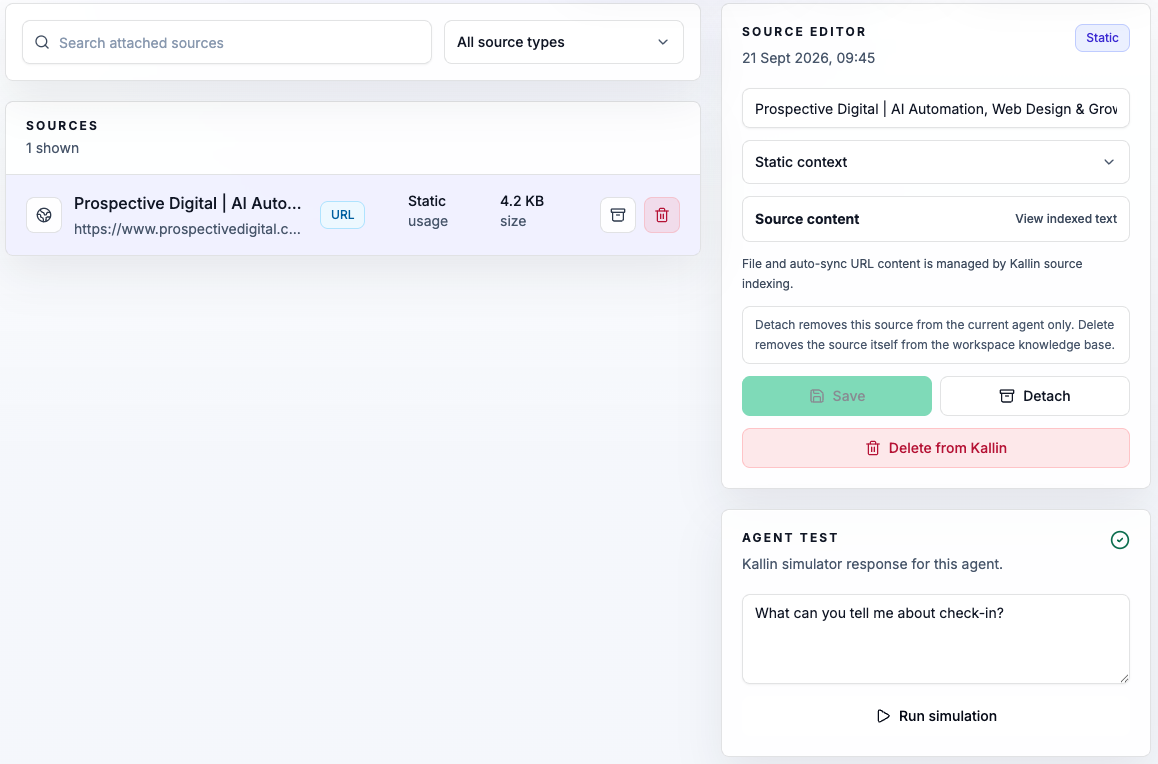Click the green check status icon in Agent Test

point(1120,540)
